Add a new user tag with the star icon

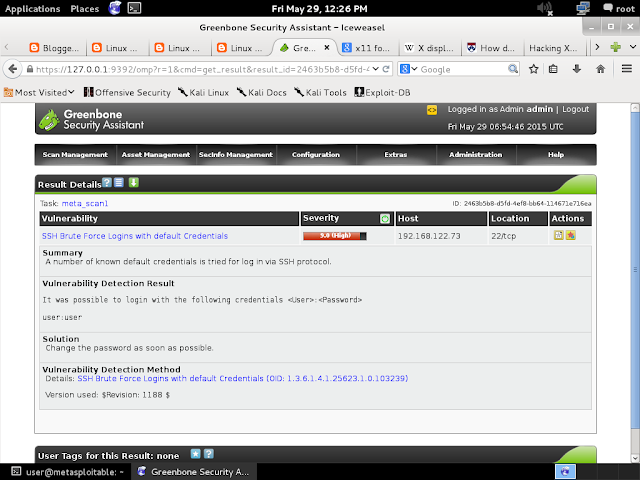pos(196,453)
